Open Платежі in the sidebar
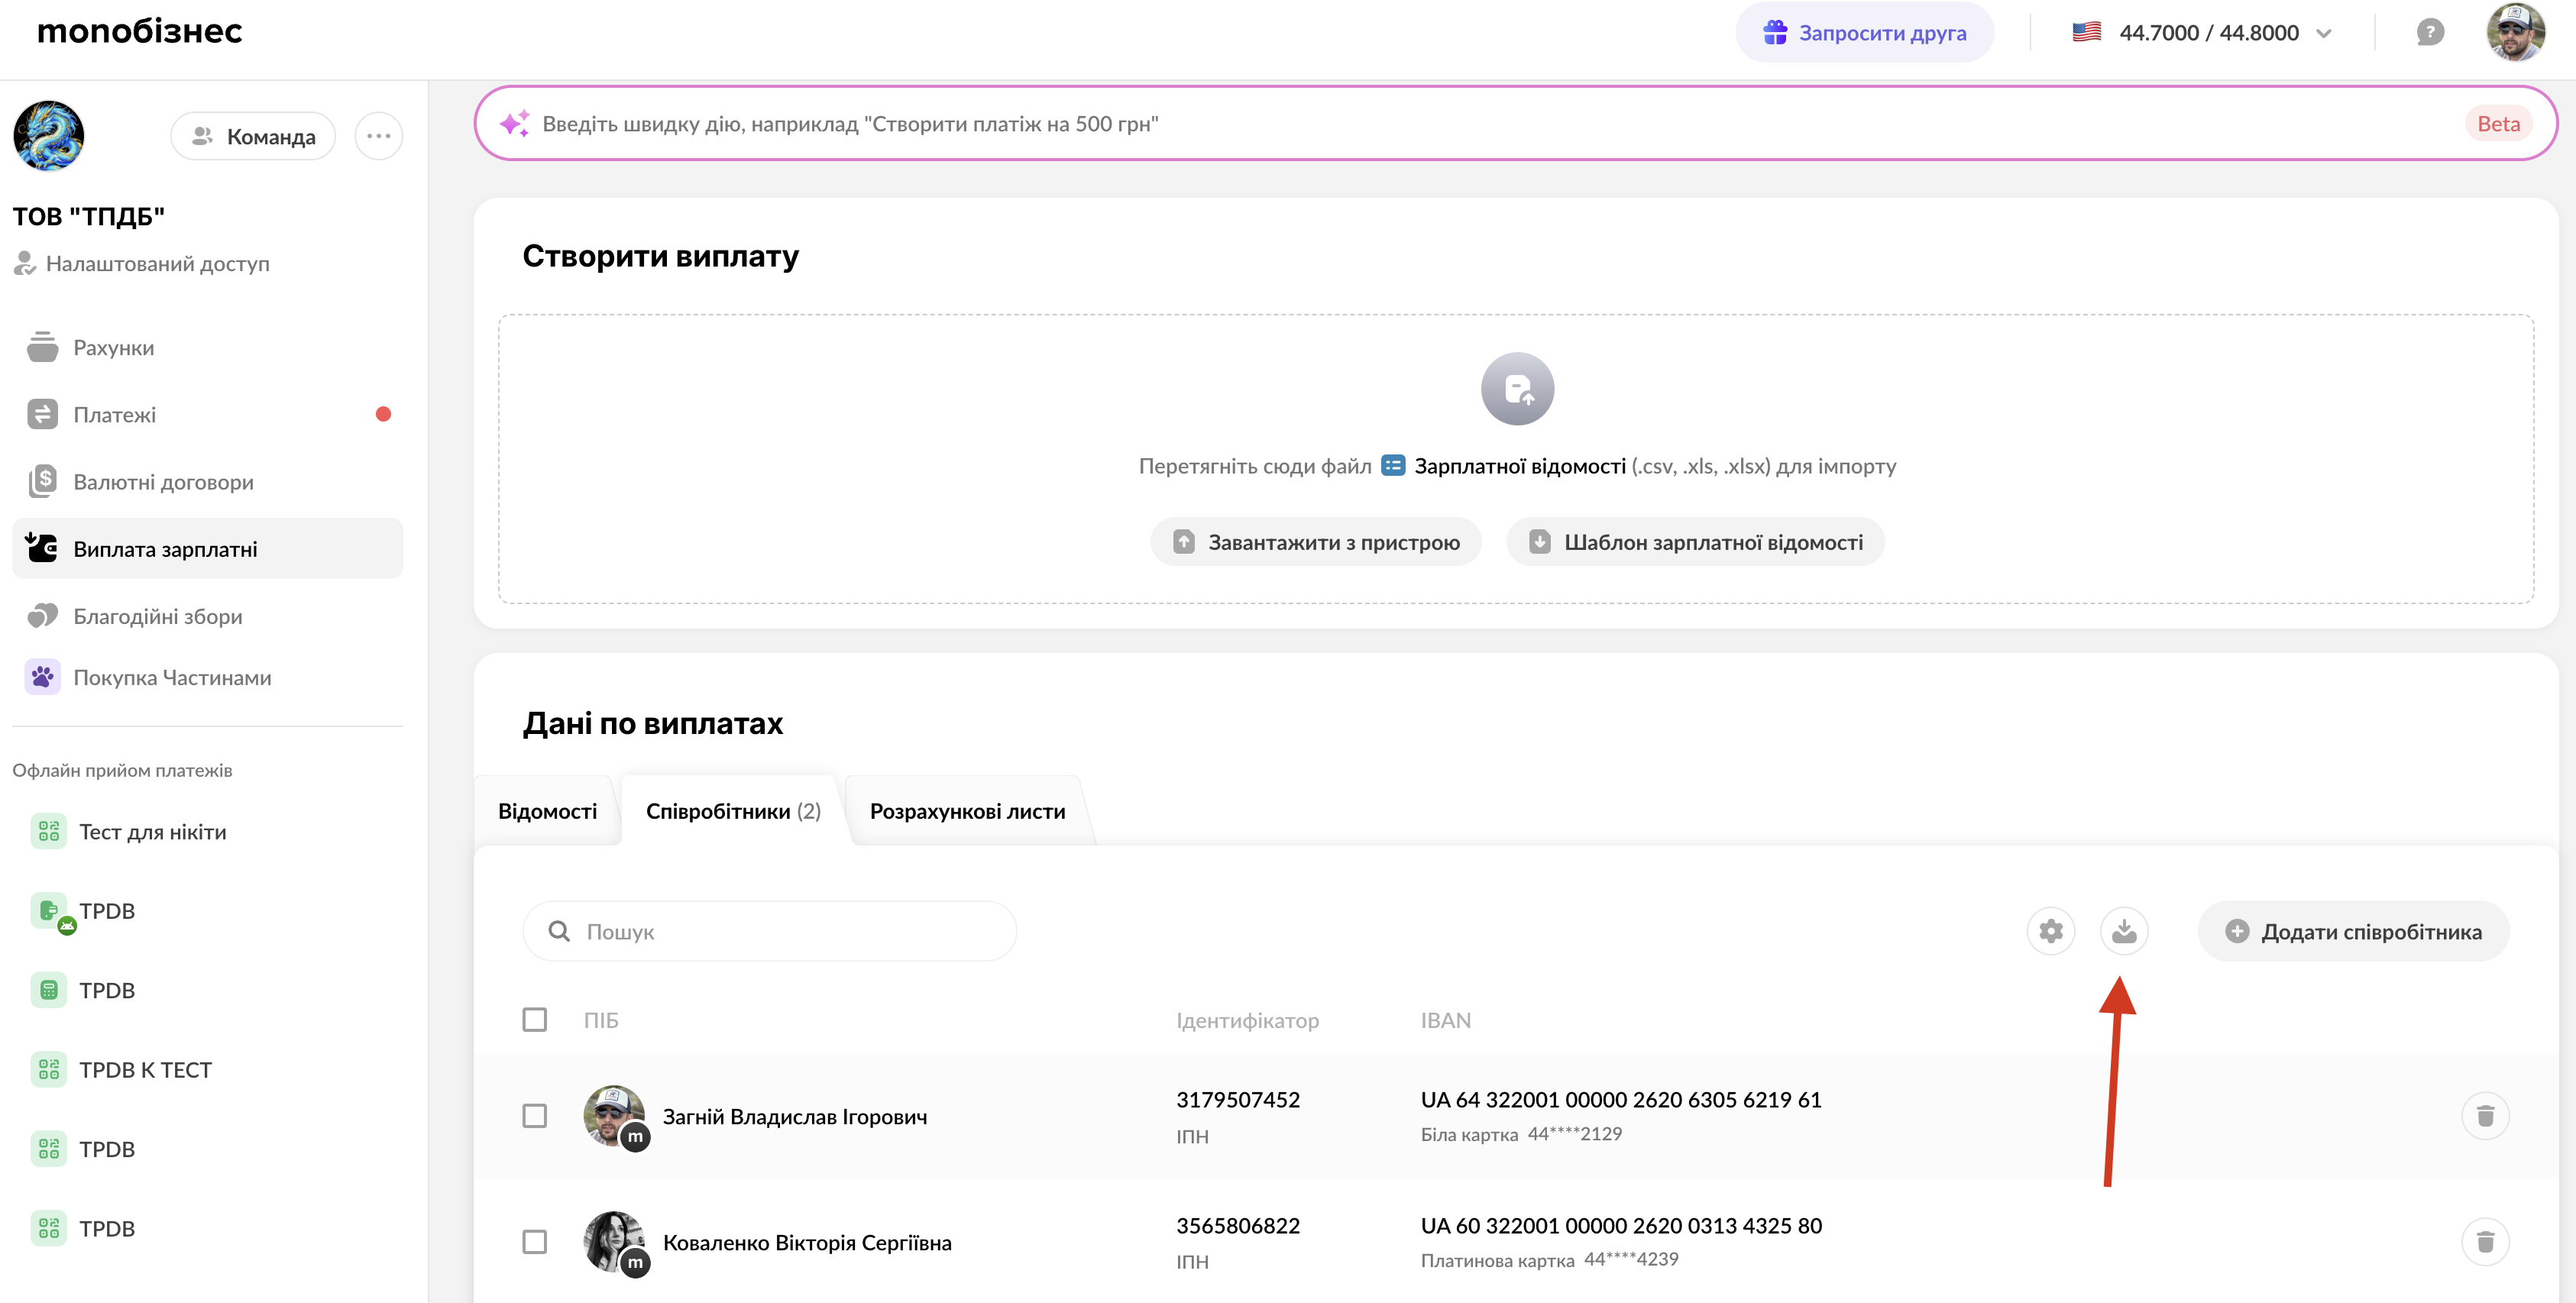This screenshot has height=1303, width=2576. tap(207, 414)
